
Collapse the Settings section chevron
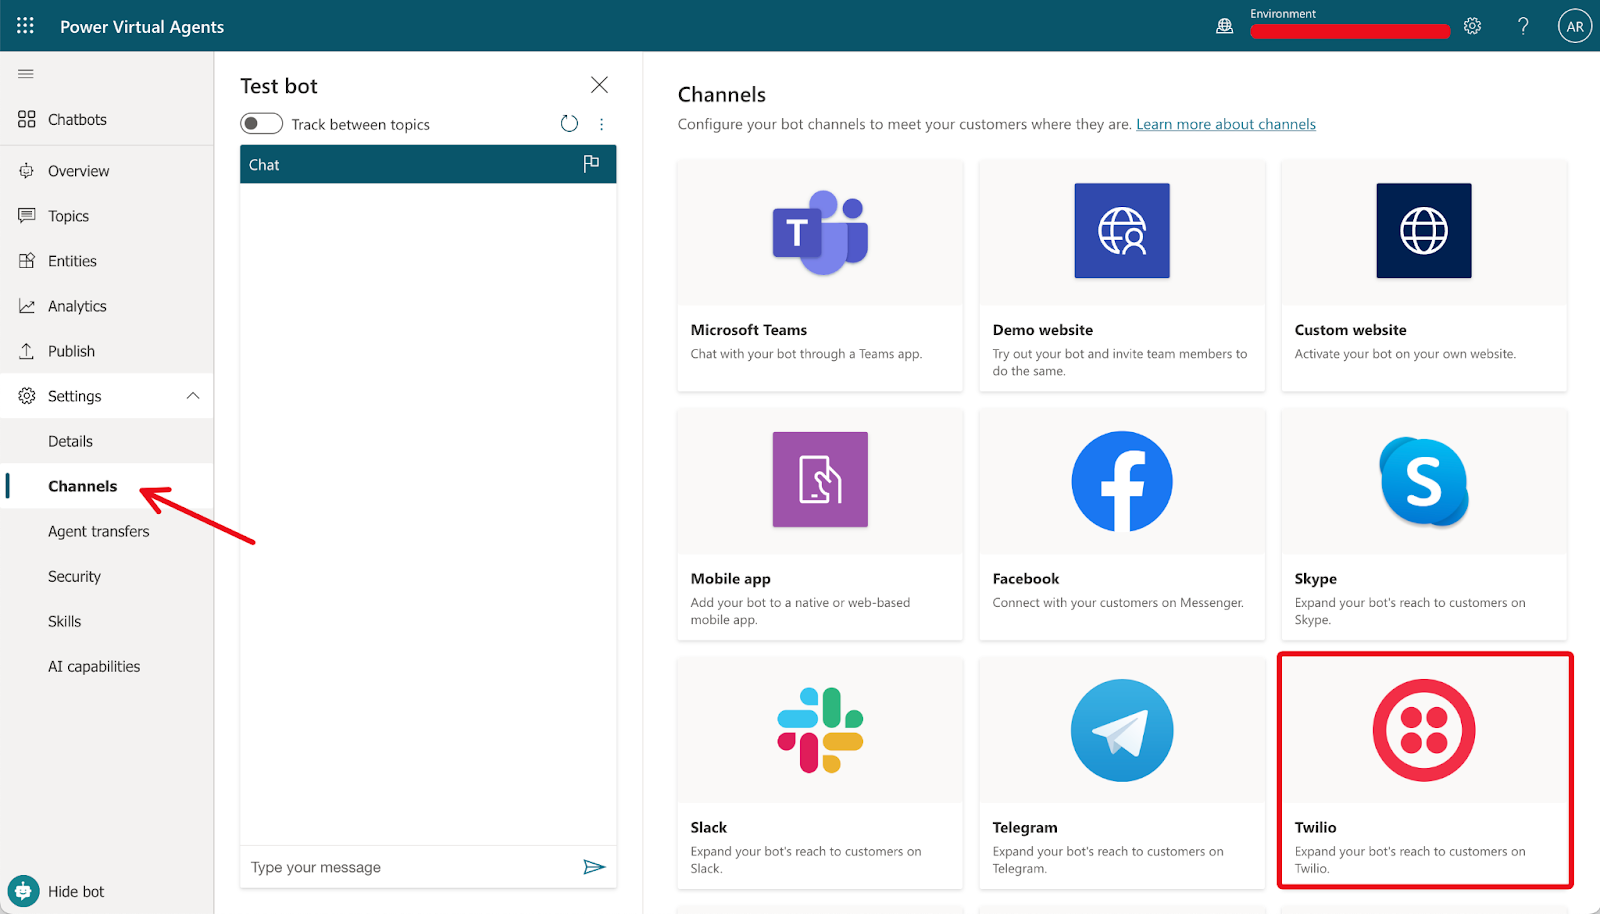(x=193, y=396)
